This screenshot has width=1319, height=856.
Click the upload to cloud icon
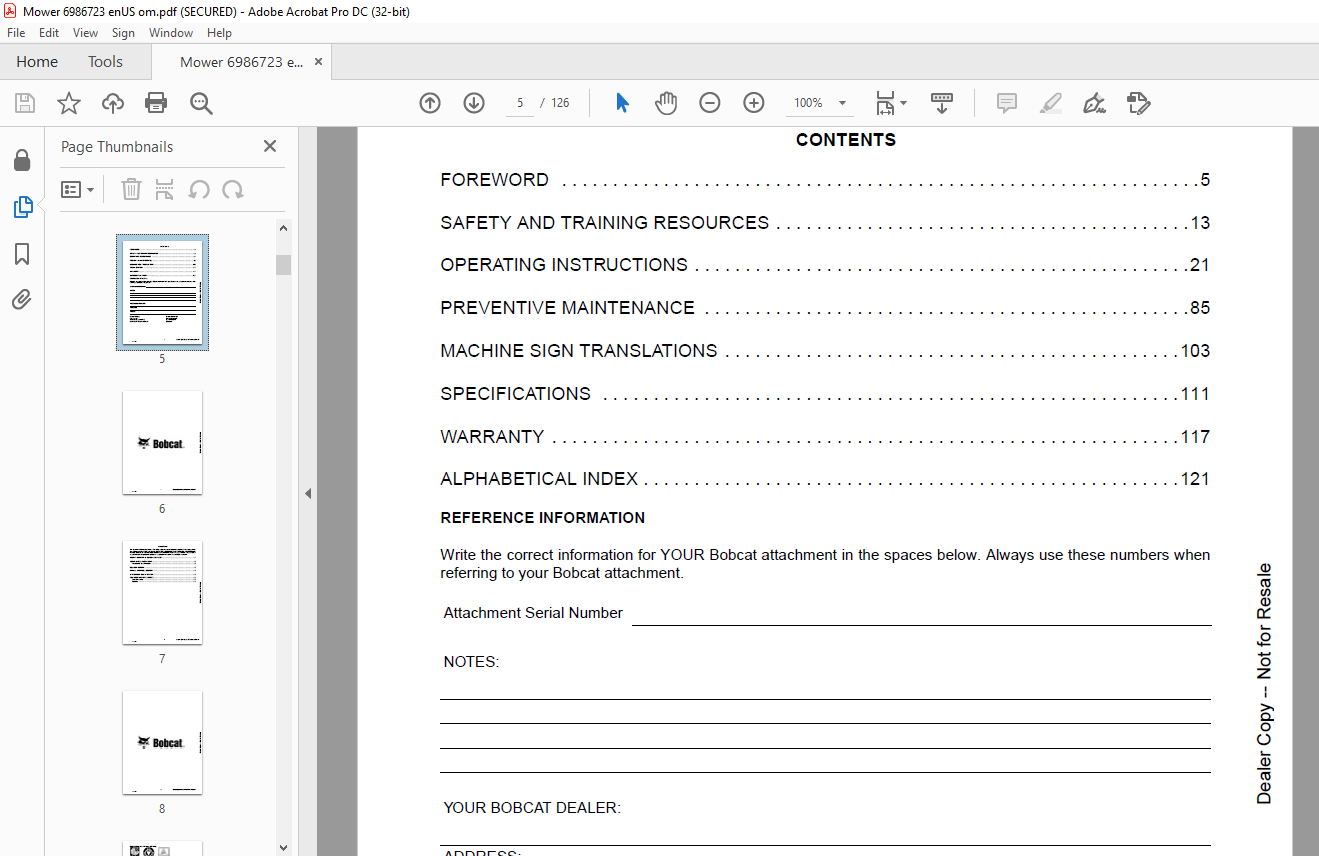pyautogui.click(x=113, y=103)
